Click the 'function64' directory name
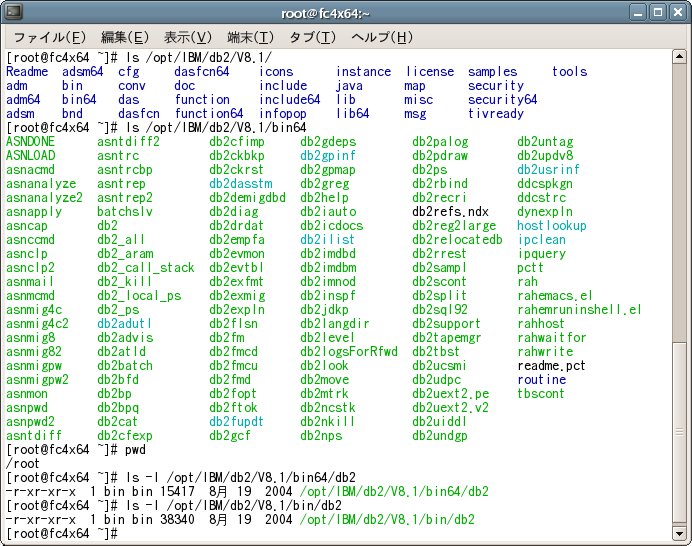This screenshot has height=546, width=692. pyautogui.click(x=209, y=113)
